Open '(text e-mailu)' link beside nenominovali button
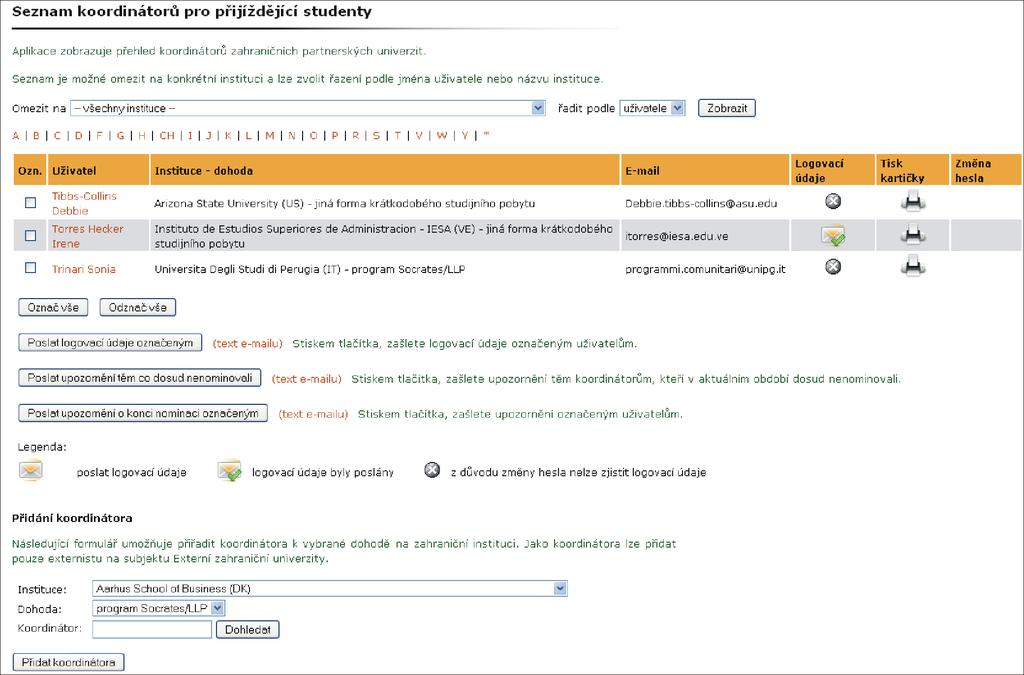The image size is (1024, 675). point(306,379)
